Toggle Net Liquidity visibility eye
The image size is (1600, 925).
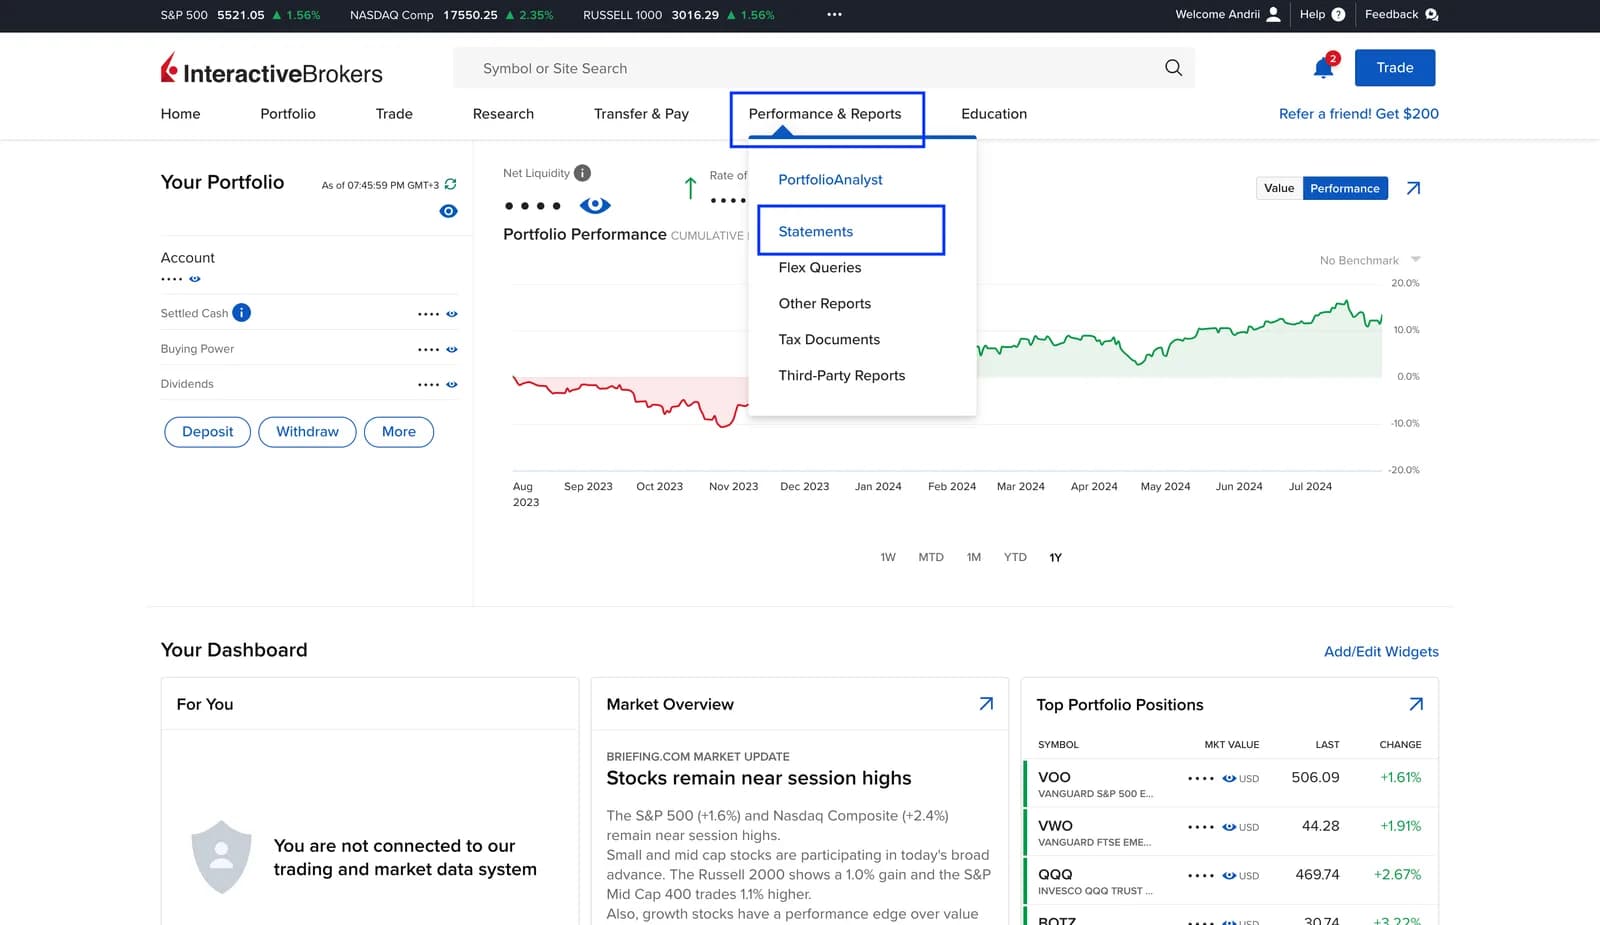[x=595, y=205]
